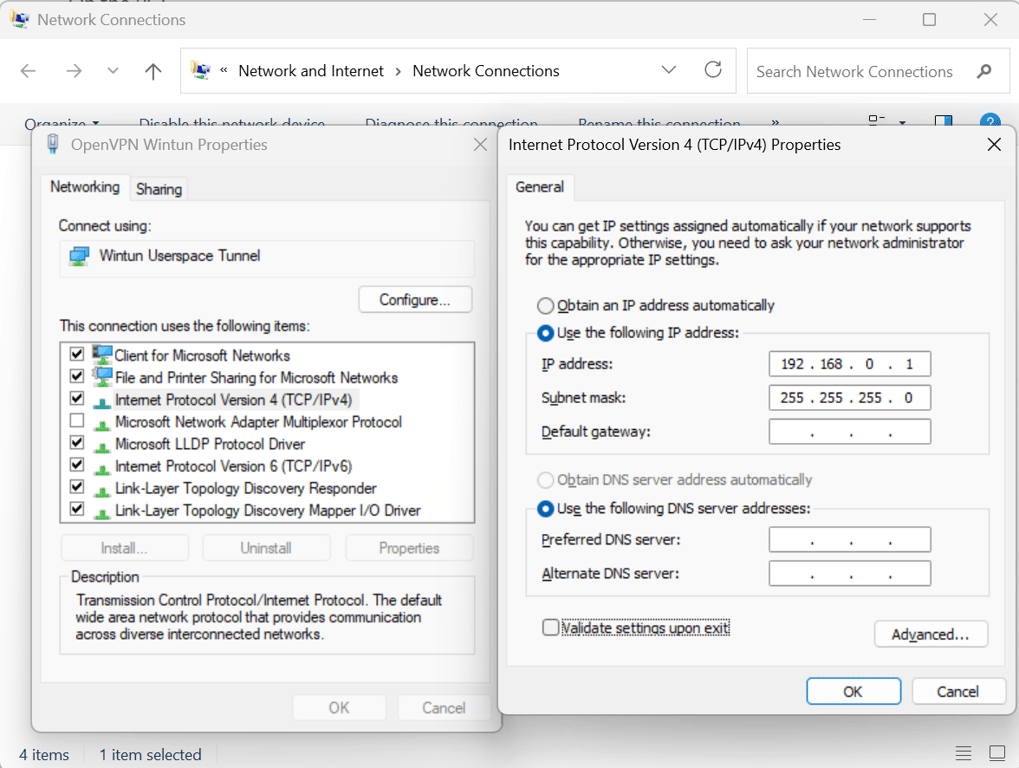Image resolution: width=1019 pixels, height=768 pixels.
Task: Select the General tab in IPv4 Properties
Action: [539, 187]
